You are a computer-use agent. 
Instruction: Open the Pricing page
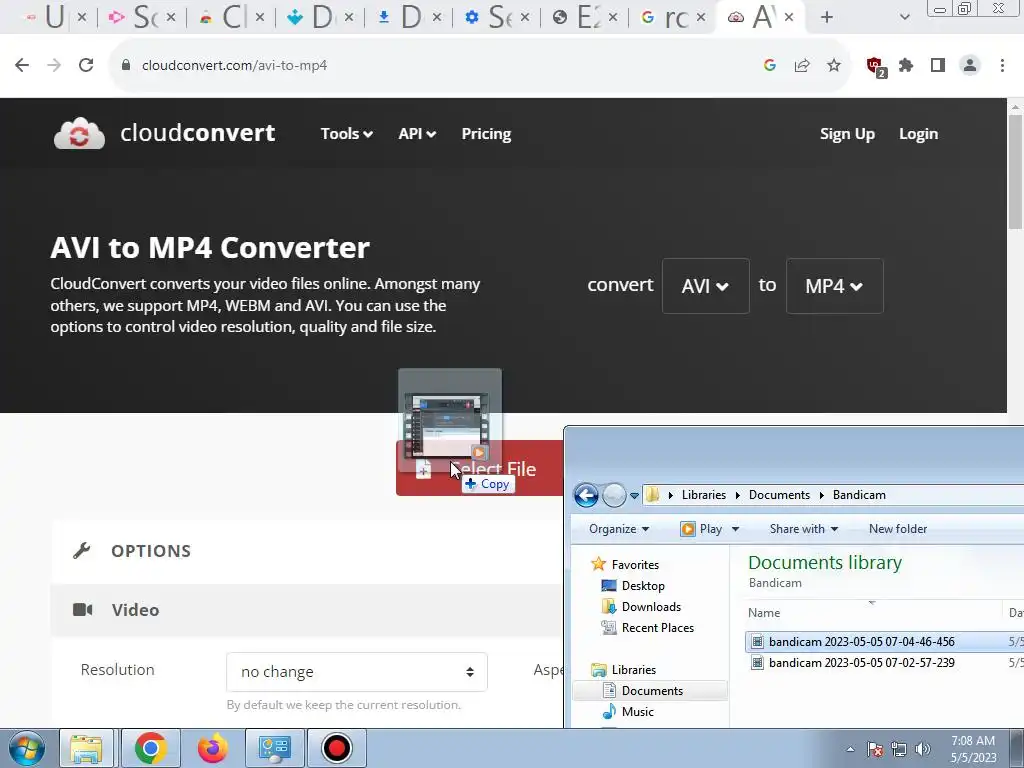coord(487,133)
